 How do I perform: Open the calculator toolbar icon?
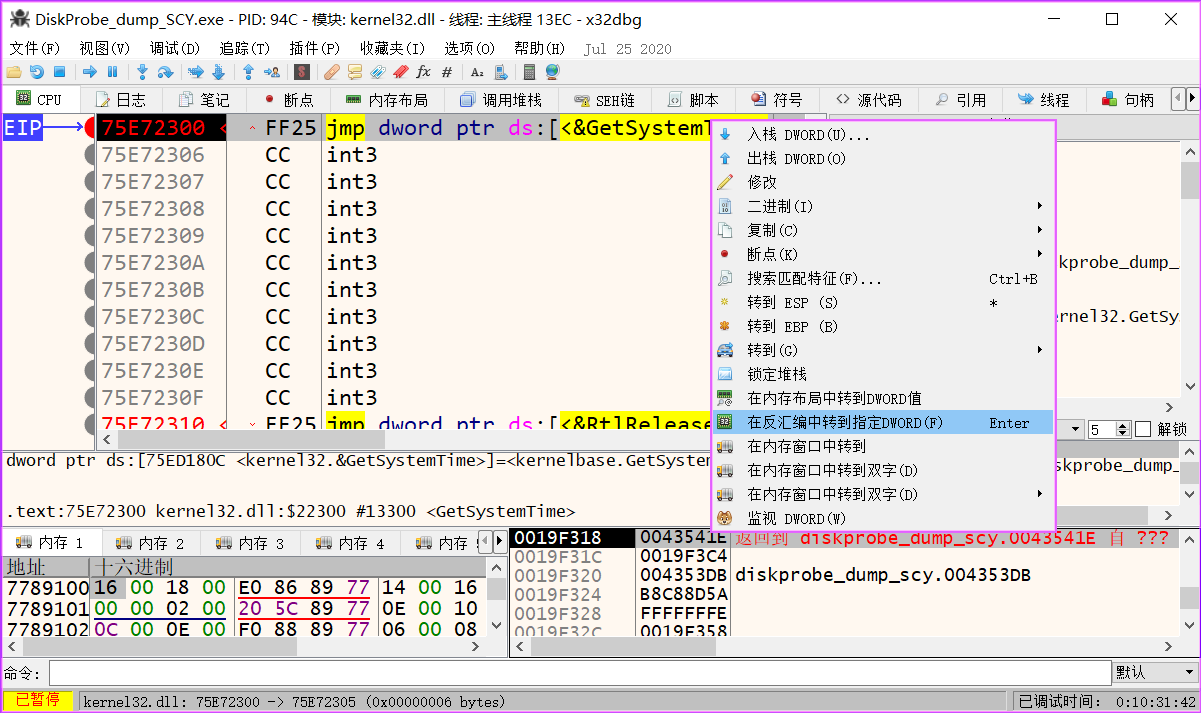pos(529,72)
